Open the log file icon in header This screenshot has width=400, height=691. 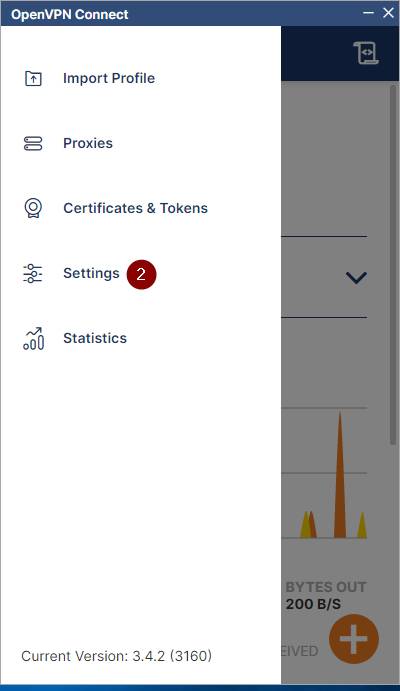[366, 53]
